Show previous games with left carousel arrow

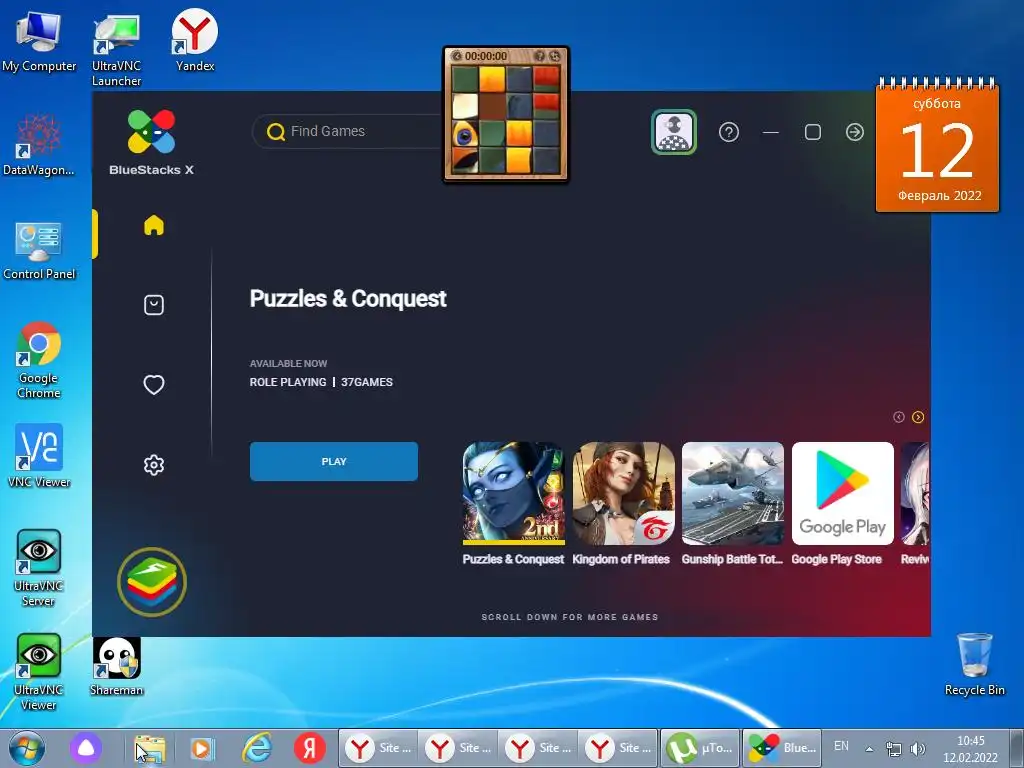click(899, 417)
